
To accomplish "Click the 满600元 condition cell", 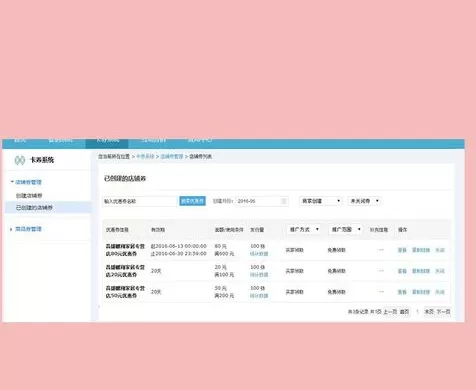I will tap(224, 254).
